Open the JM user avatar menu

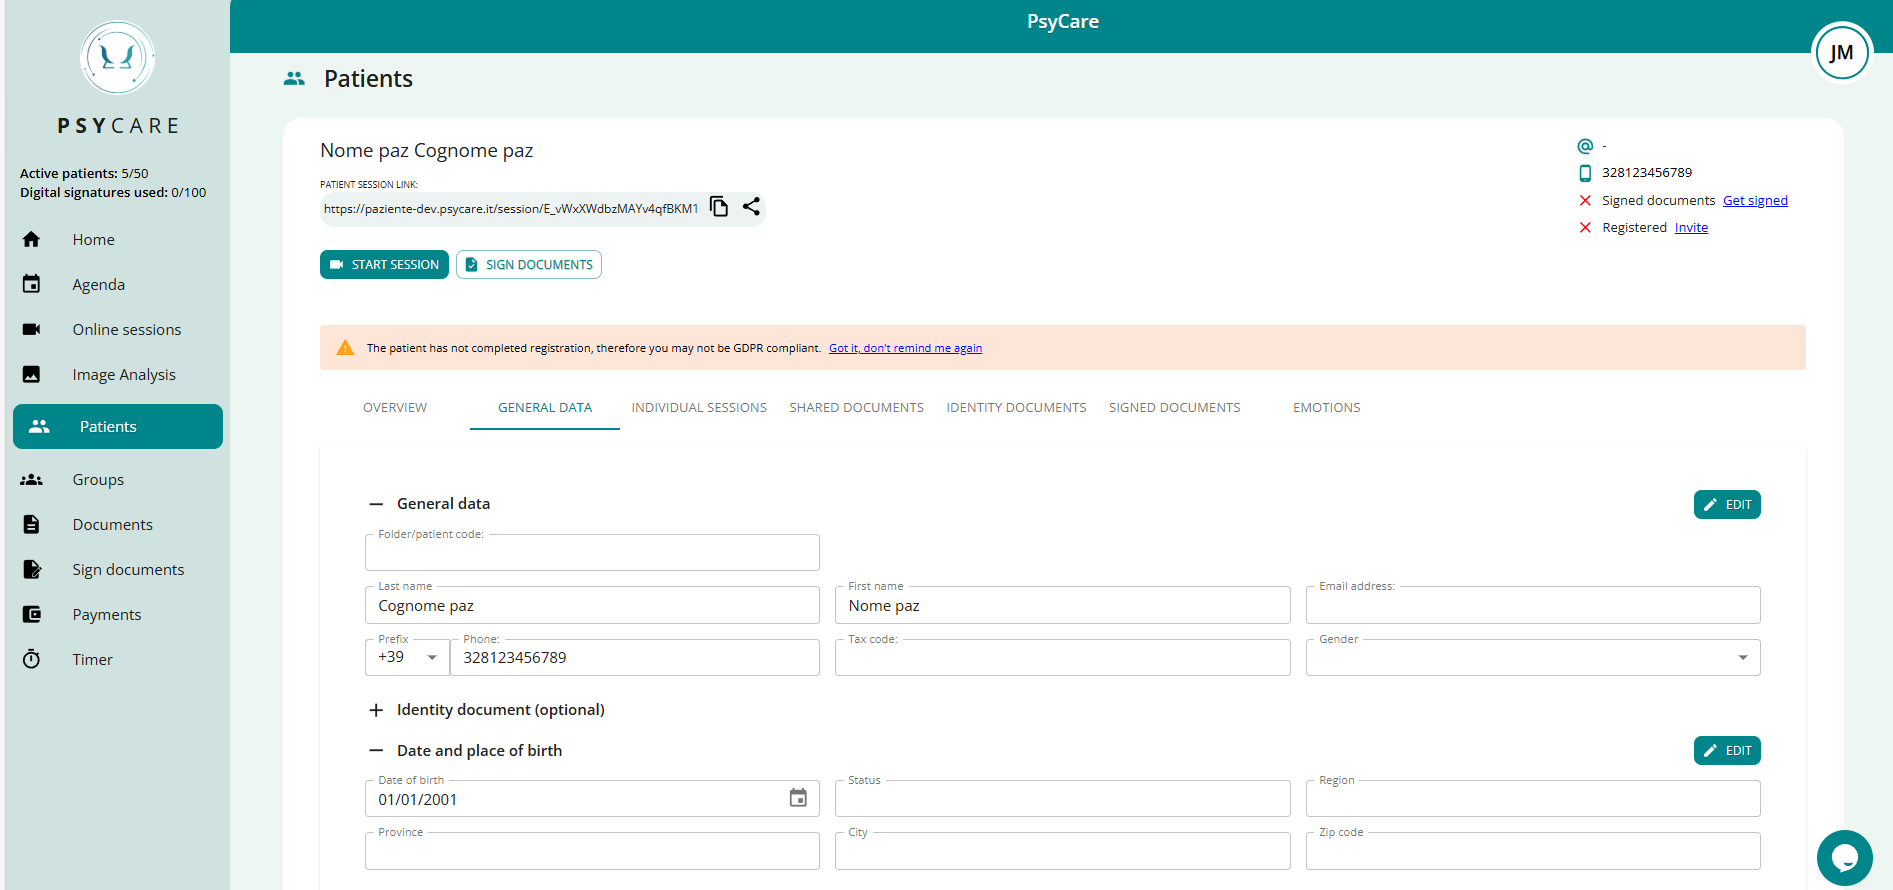click(1841, 53)
